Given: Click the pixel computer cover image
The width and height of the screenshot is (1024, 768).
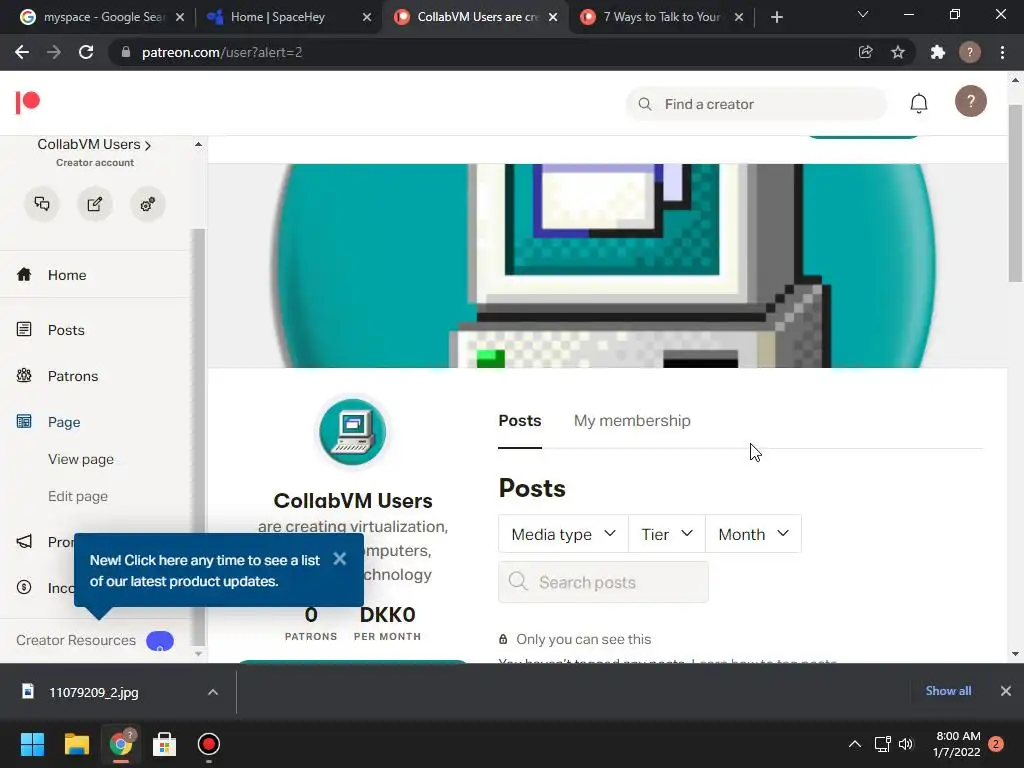Looking at the screenshot, I should click(607, 265).
